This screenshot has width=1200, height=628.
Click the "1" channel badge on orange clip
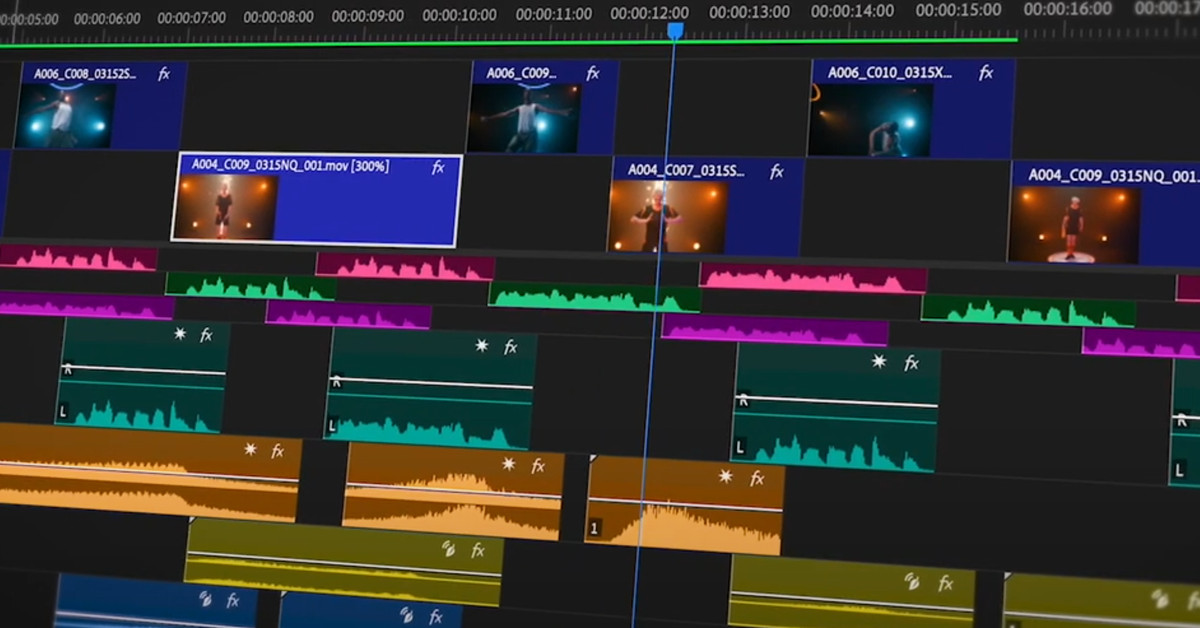coord(595,527)
